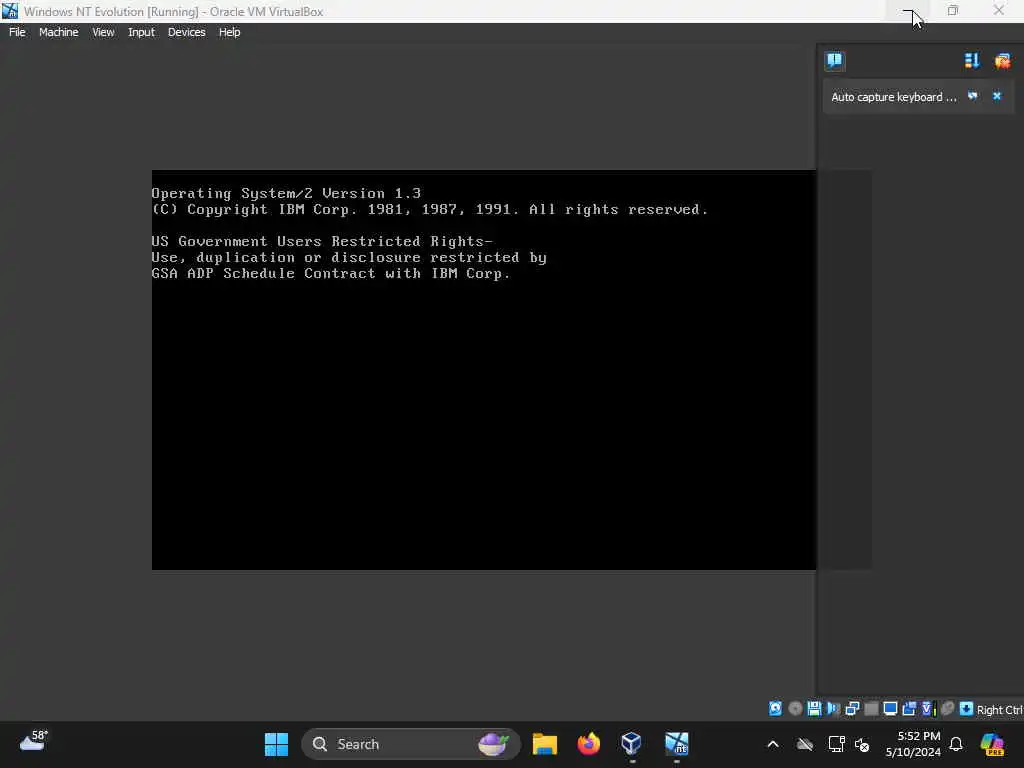Open the Windows Start menu
The height and width of the screenshot is (768, 1024).
(x=276, y=744)
